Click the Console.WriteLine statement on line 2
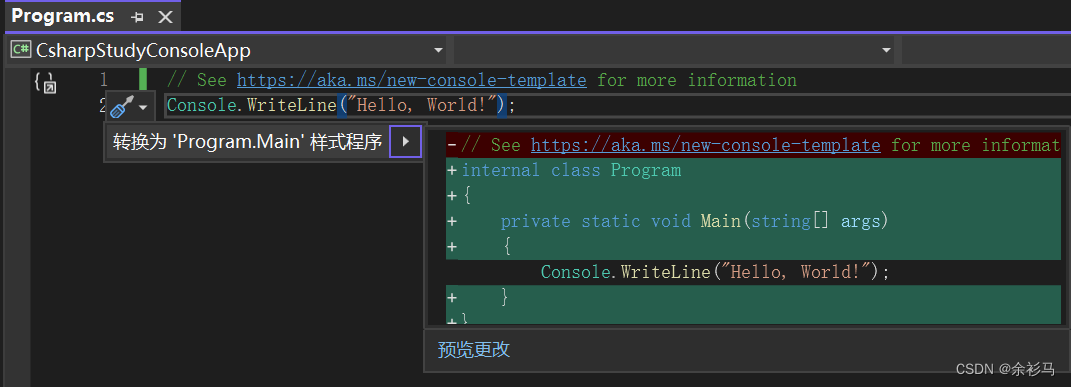Image resolution: width=1071 pixels, height=387 pixels. tap(342, 105)
